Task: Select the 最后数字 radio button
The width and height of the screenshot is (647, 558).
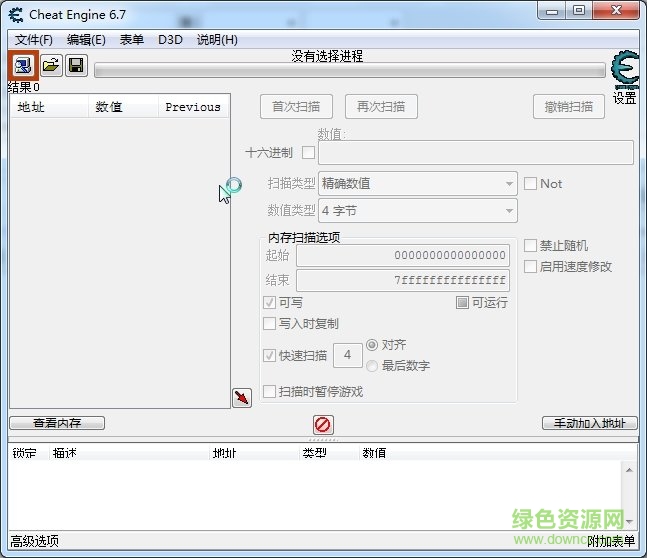Action: [372, 366]
